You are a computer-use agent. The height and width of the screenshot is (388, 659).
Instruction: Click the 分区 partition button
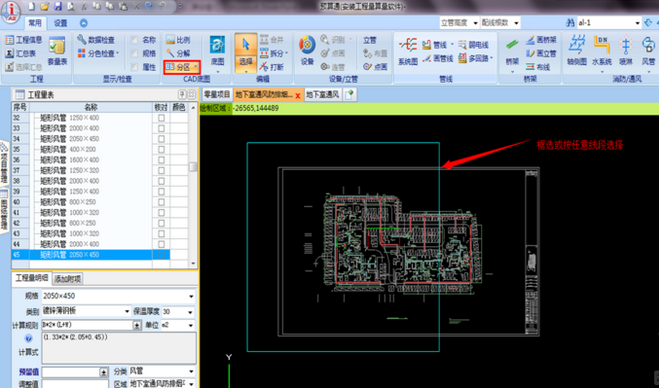point(182,67)
